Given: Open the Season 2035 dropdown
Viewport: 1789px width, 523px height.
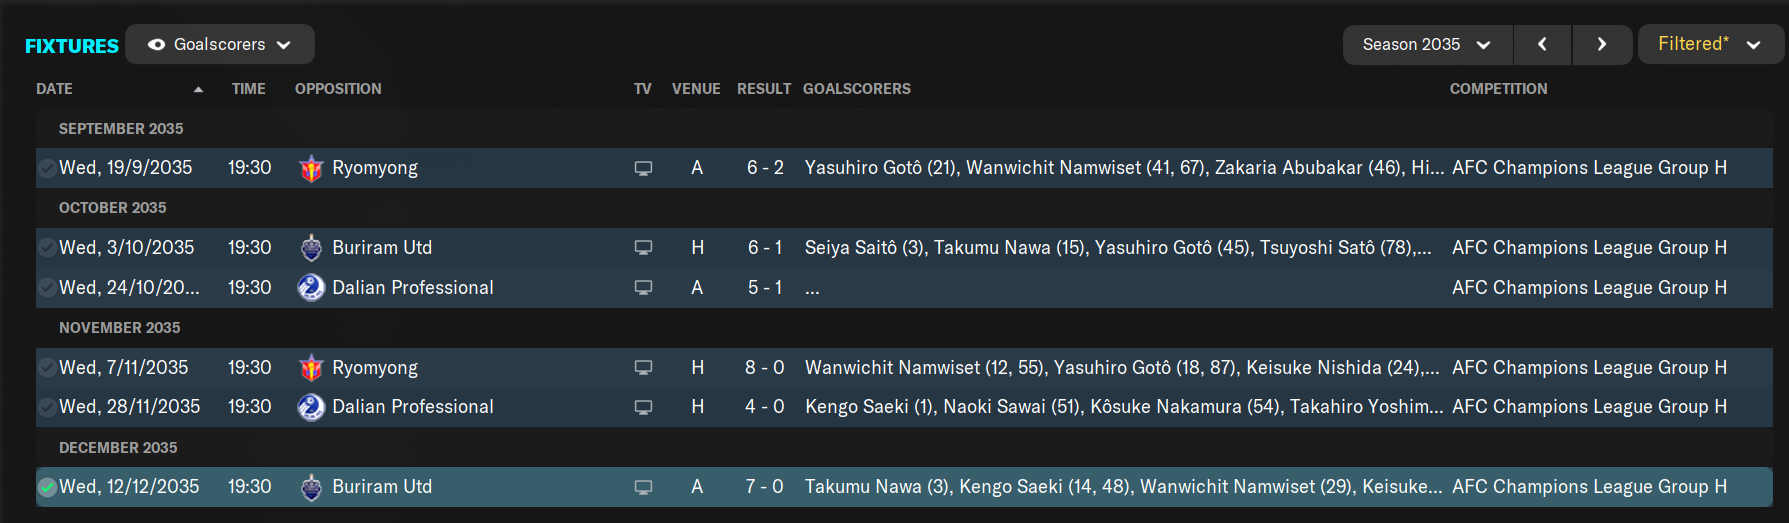Looking at the screenshot, I should [x=1427, y=44].
